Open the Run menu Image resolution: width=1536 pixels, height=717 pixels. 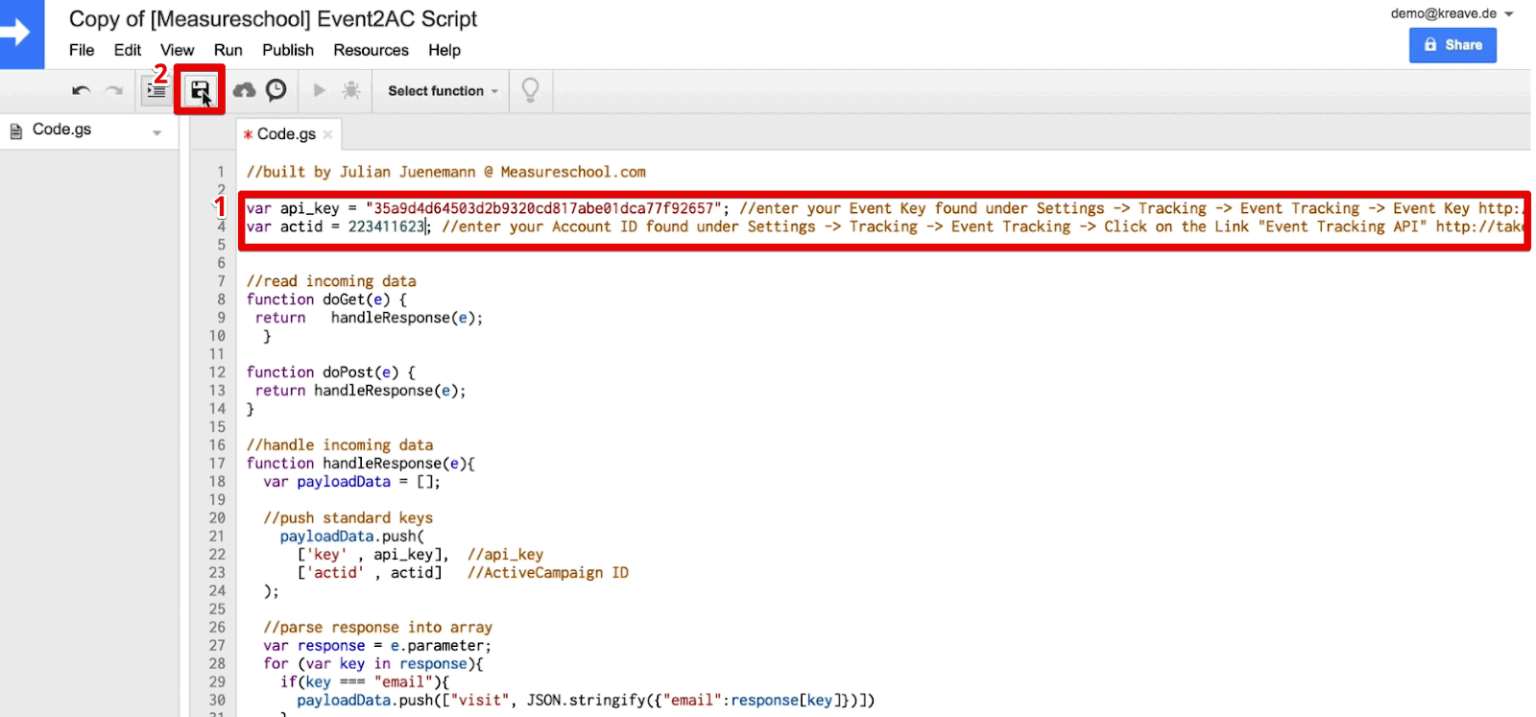(228, 50)
